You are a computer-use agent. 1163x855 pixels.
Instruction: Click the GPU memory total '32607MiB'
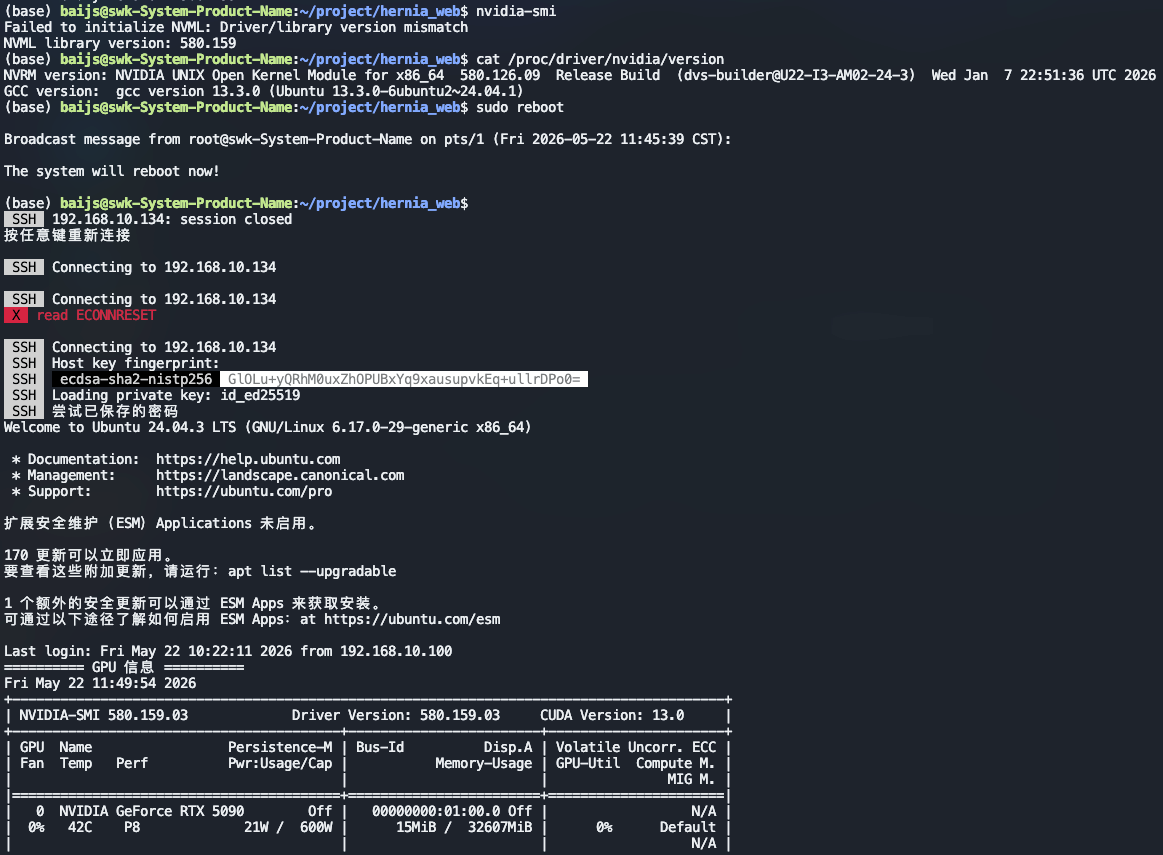500,828
